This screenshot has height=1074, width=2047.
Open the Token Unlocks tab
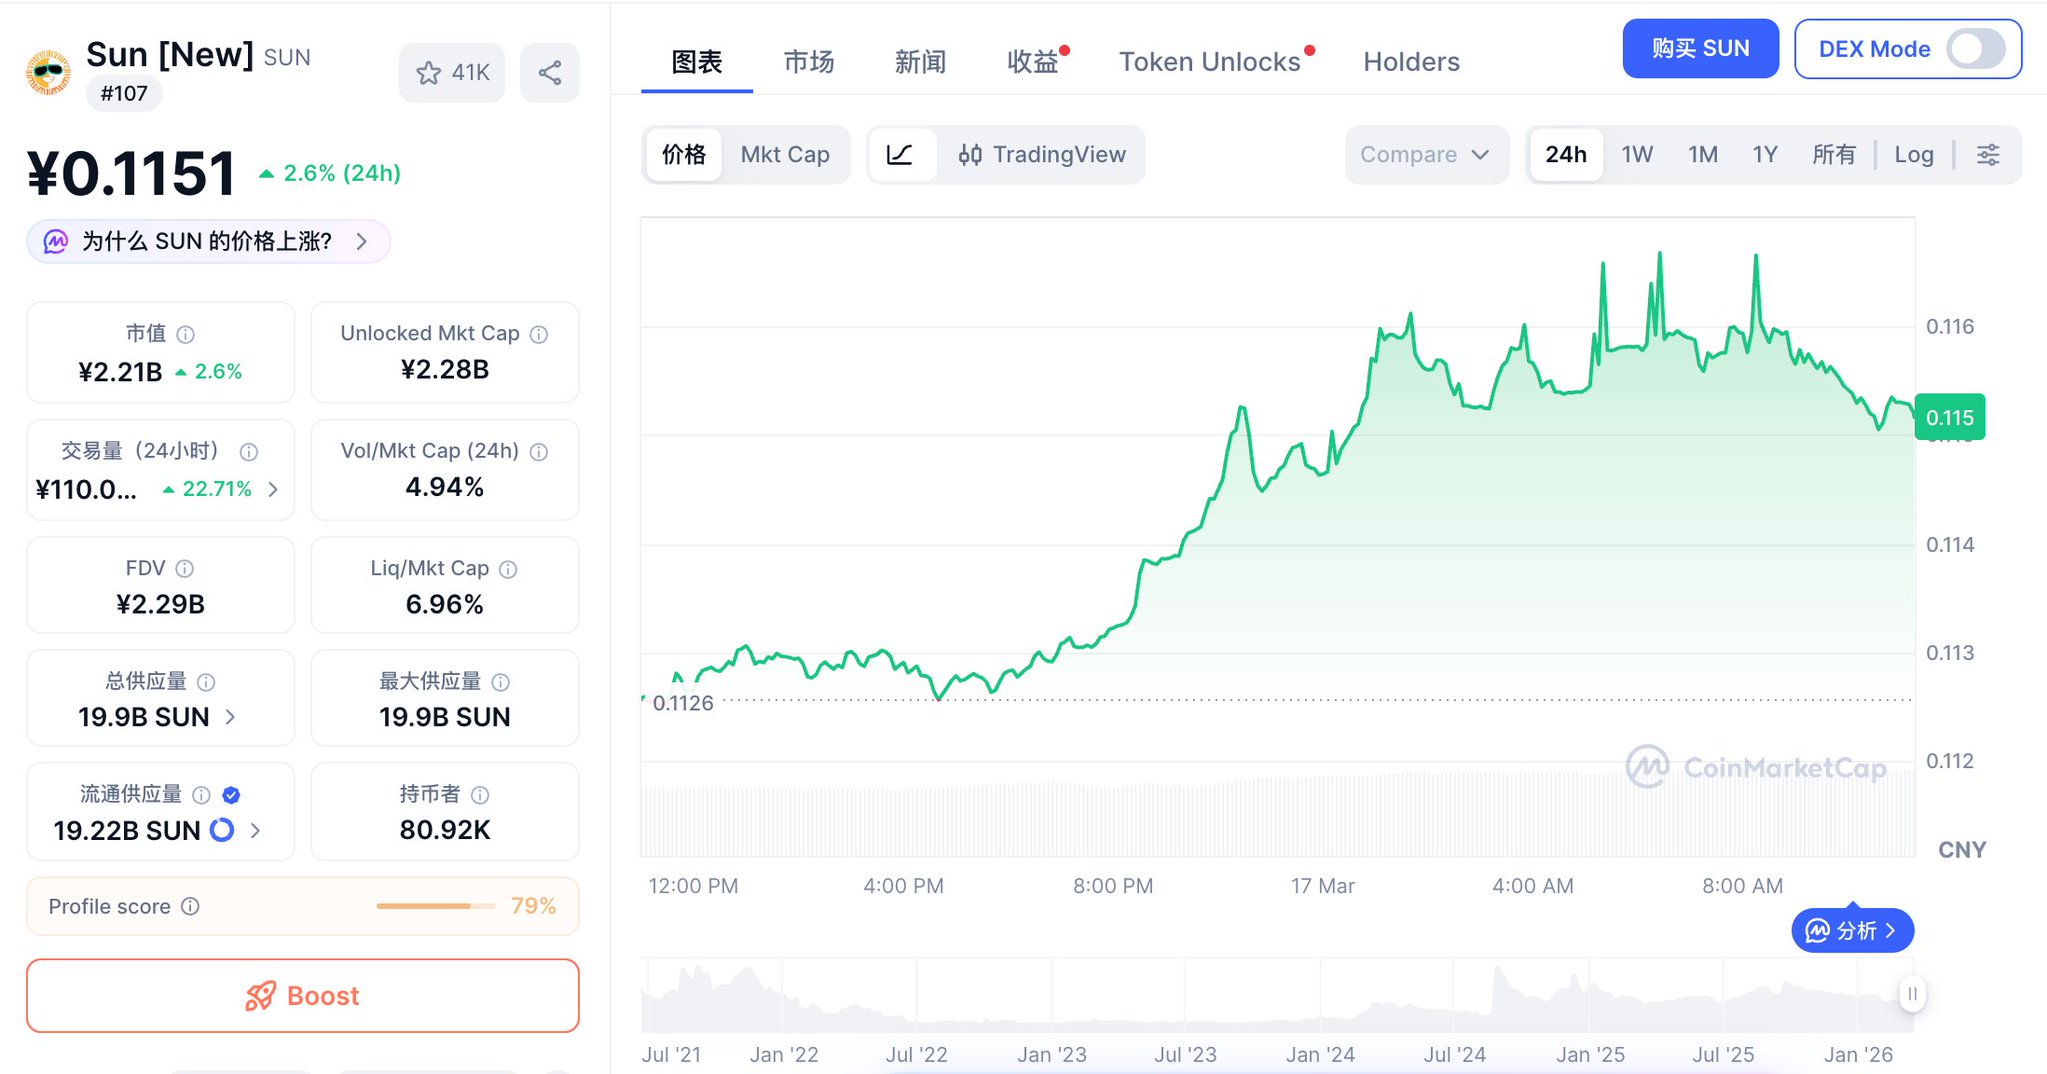tap(1209, 62)
